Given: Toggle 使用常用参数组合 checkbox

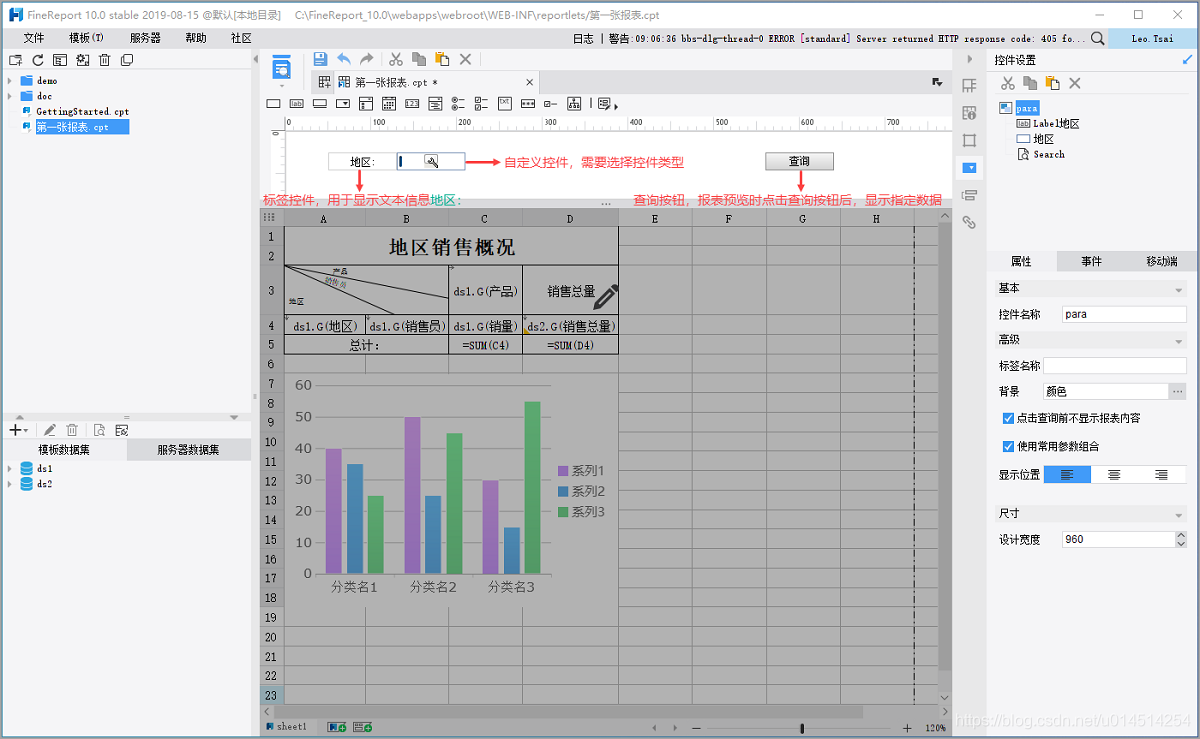Looking at the screenshot, I should click(1007, 446).
